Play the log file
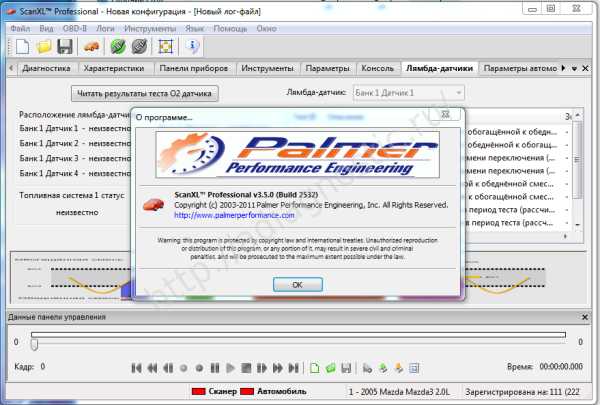Viewport: 600px width, 405px height. 230,368
